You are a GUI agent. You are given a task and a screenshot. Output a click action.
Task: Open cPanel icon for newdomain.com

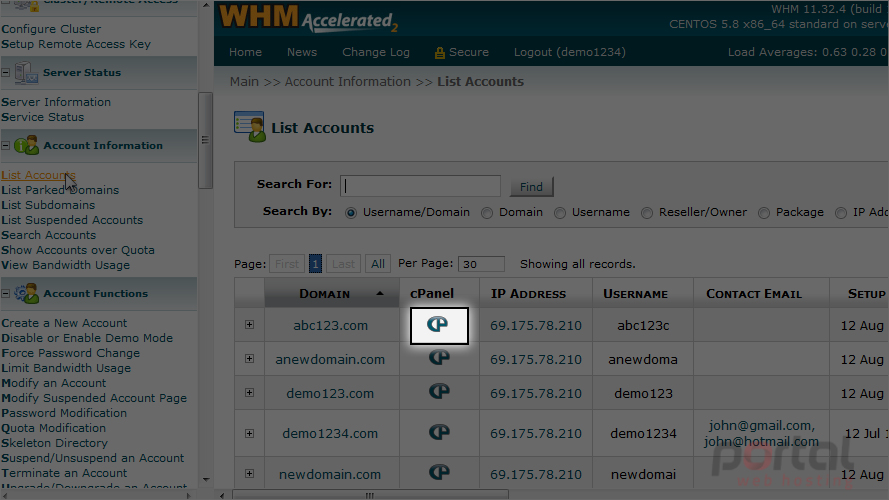tap(439, 473)
